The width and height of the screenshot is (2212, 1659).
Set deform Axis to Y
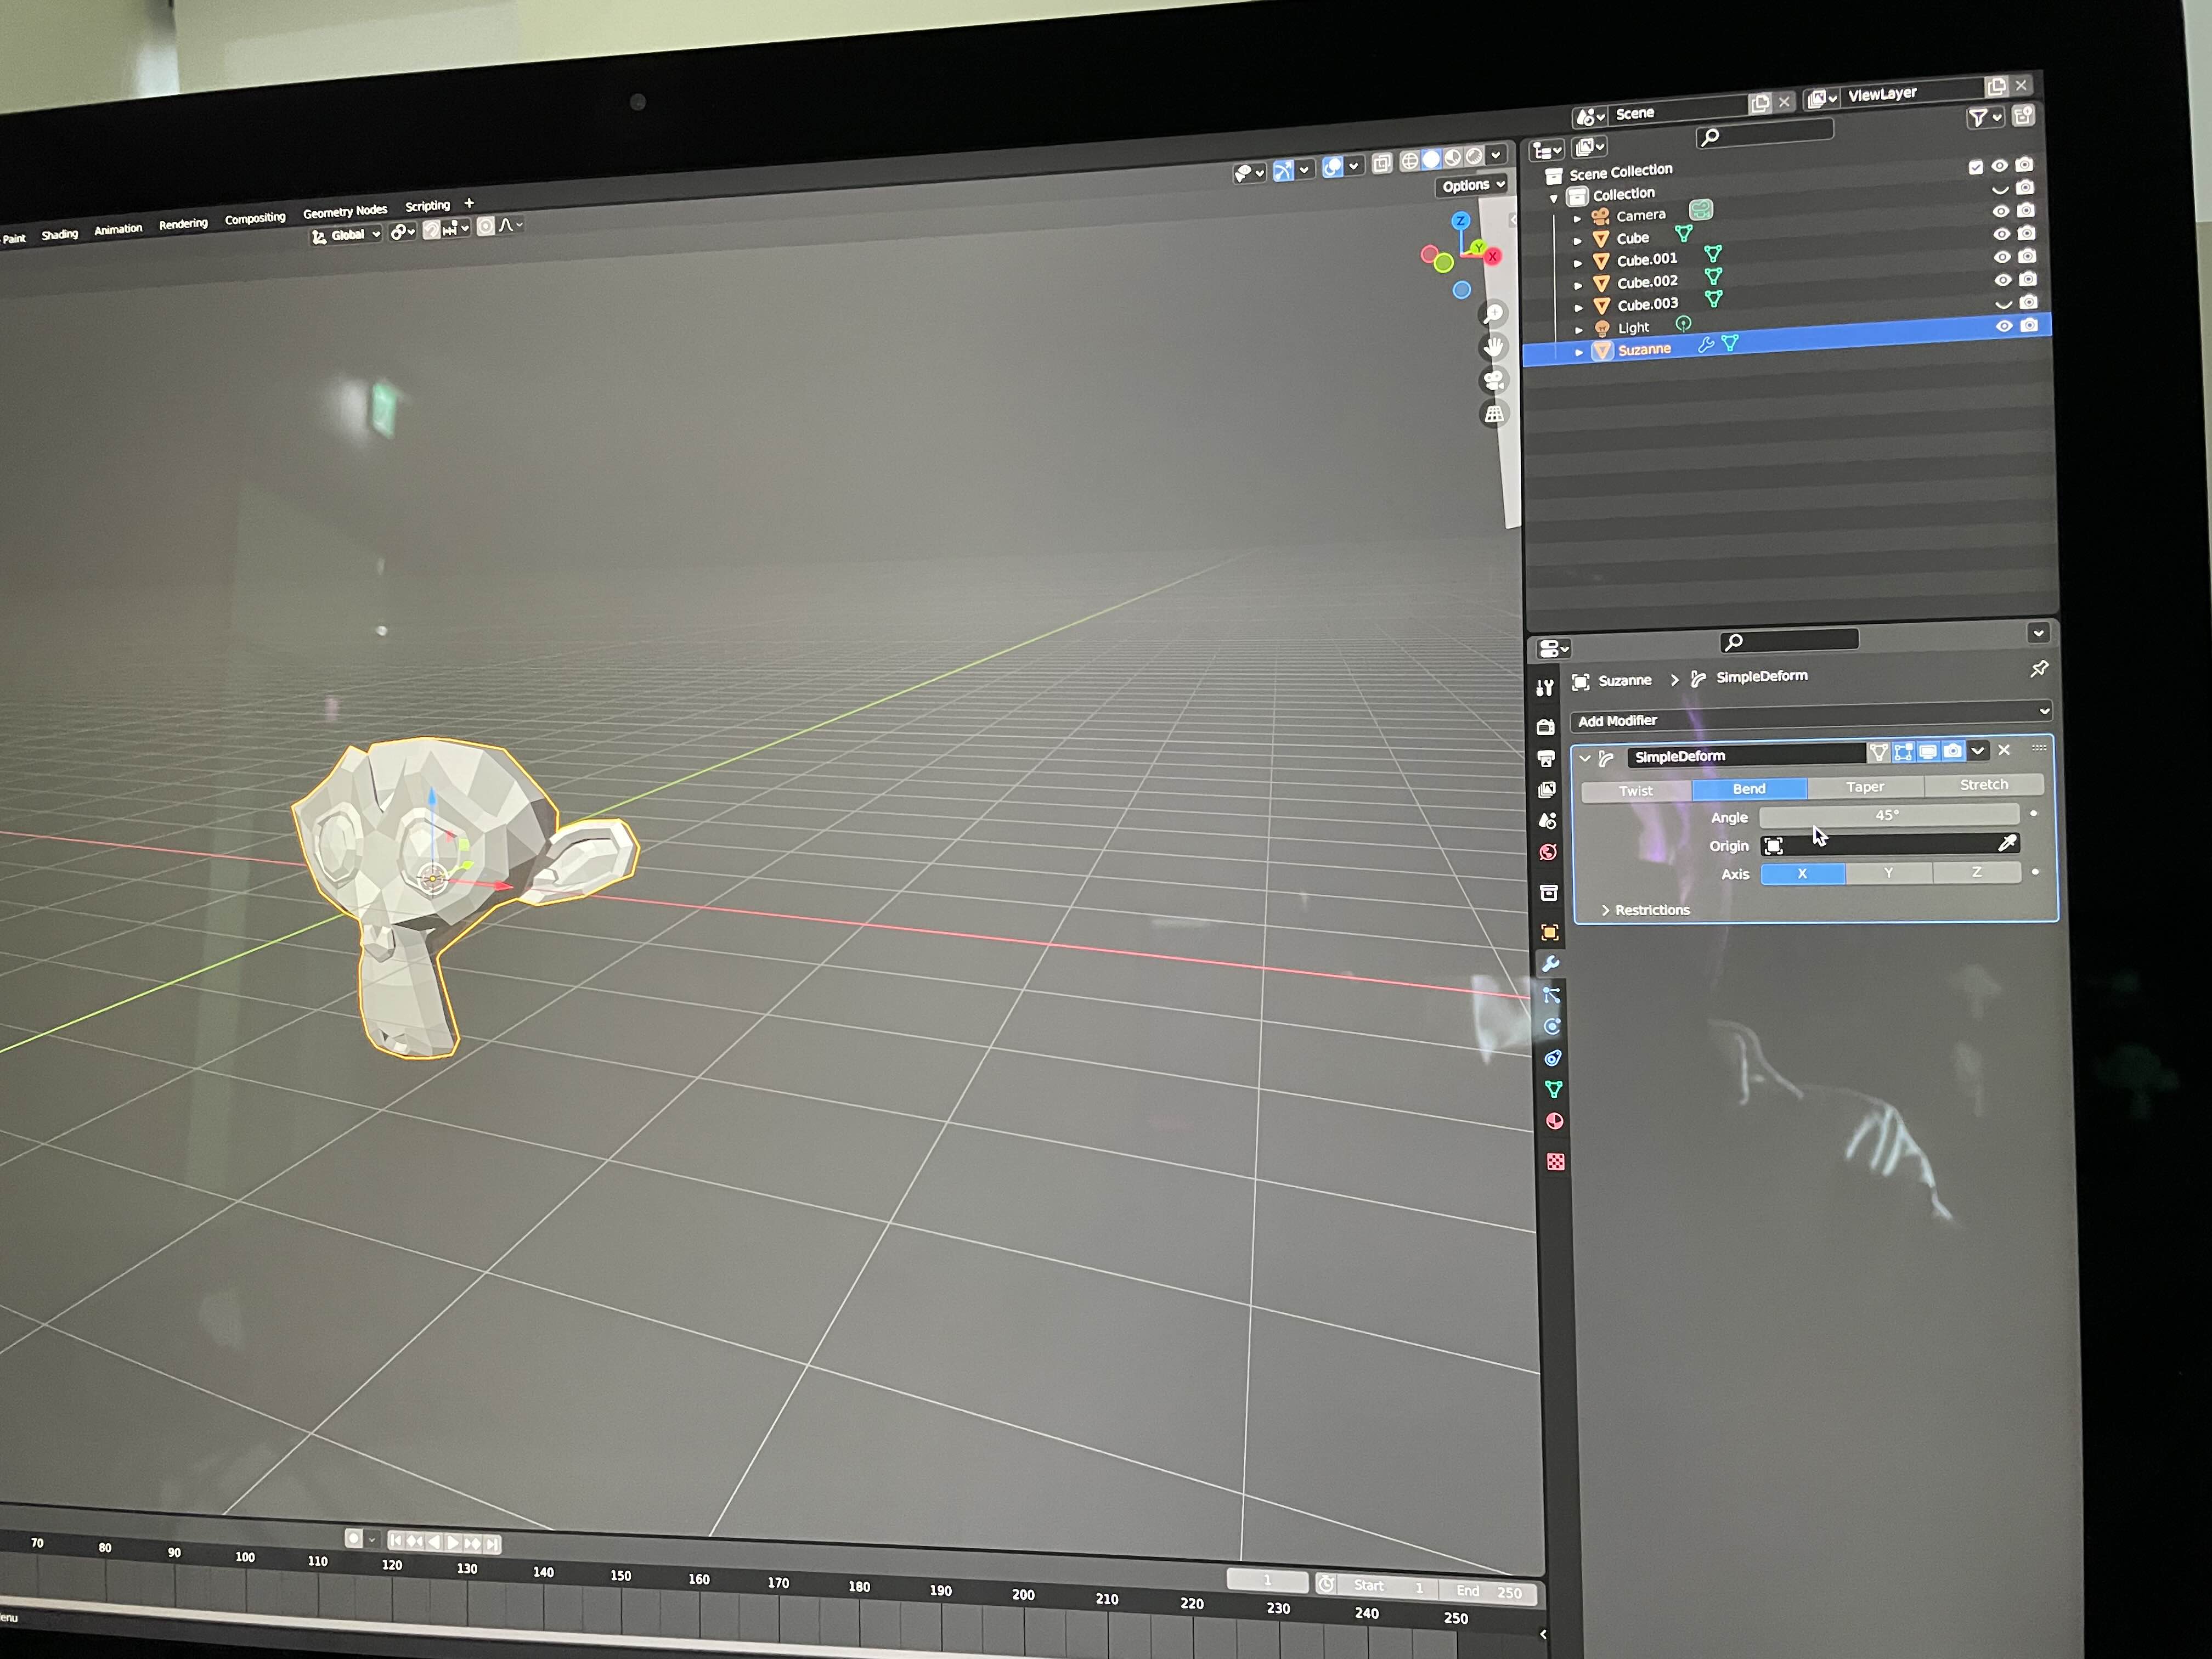pos(1888,873)
